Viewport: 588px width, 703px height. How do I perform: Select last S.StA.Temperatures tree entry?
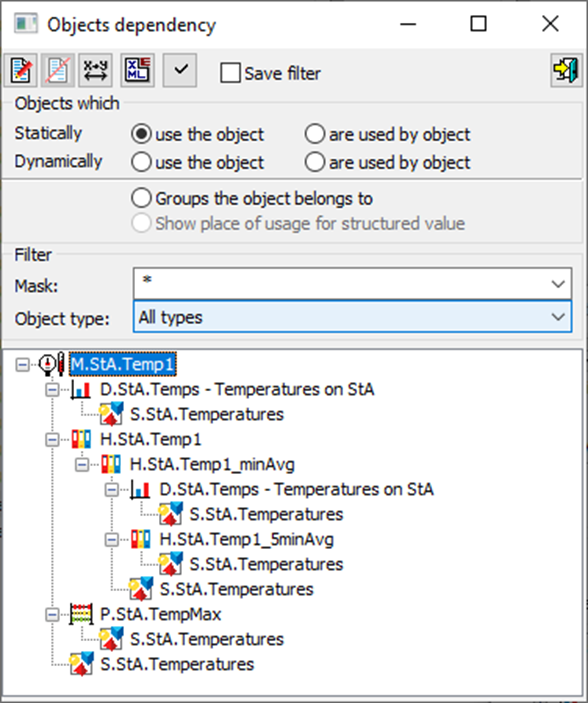click(x=177, y=664)
